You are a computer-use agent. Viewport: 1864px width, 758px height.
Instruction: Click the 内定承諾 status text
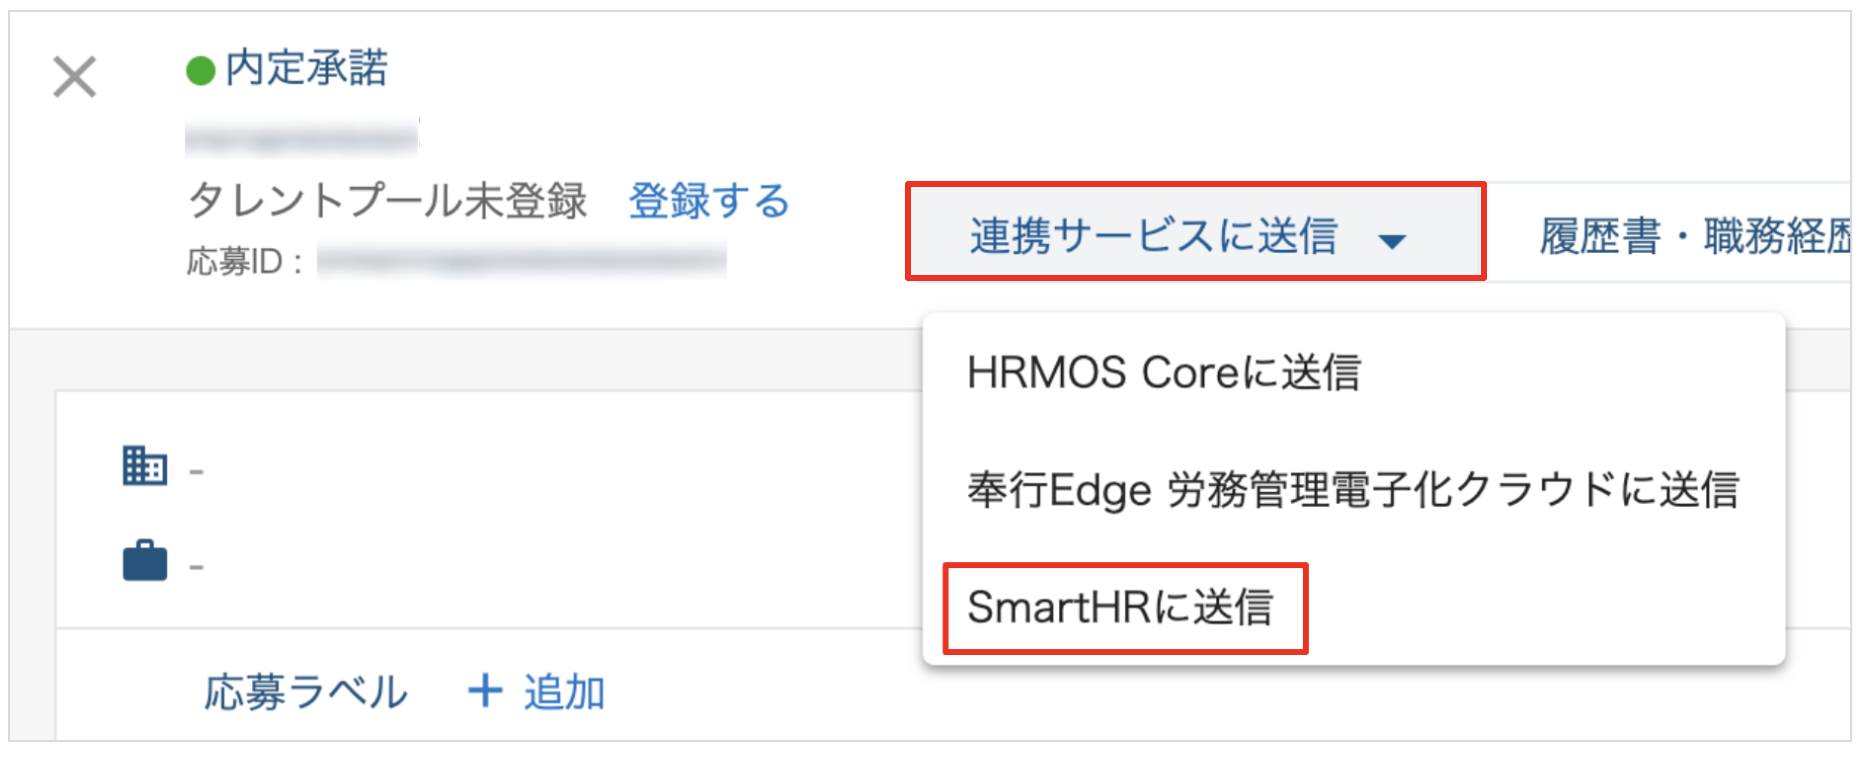[306, 68]
